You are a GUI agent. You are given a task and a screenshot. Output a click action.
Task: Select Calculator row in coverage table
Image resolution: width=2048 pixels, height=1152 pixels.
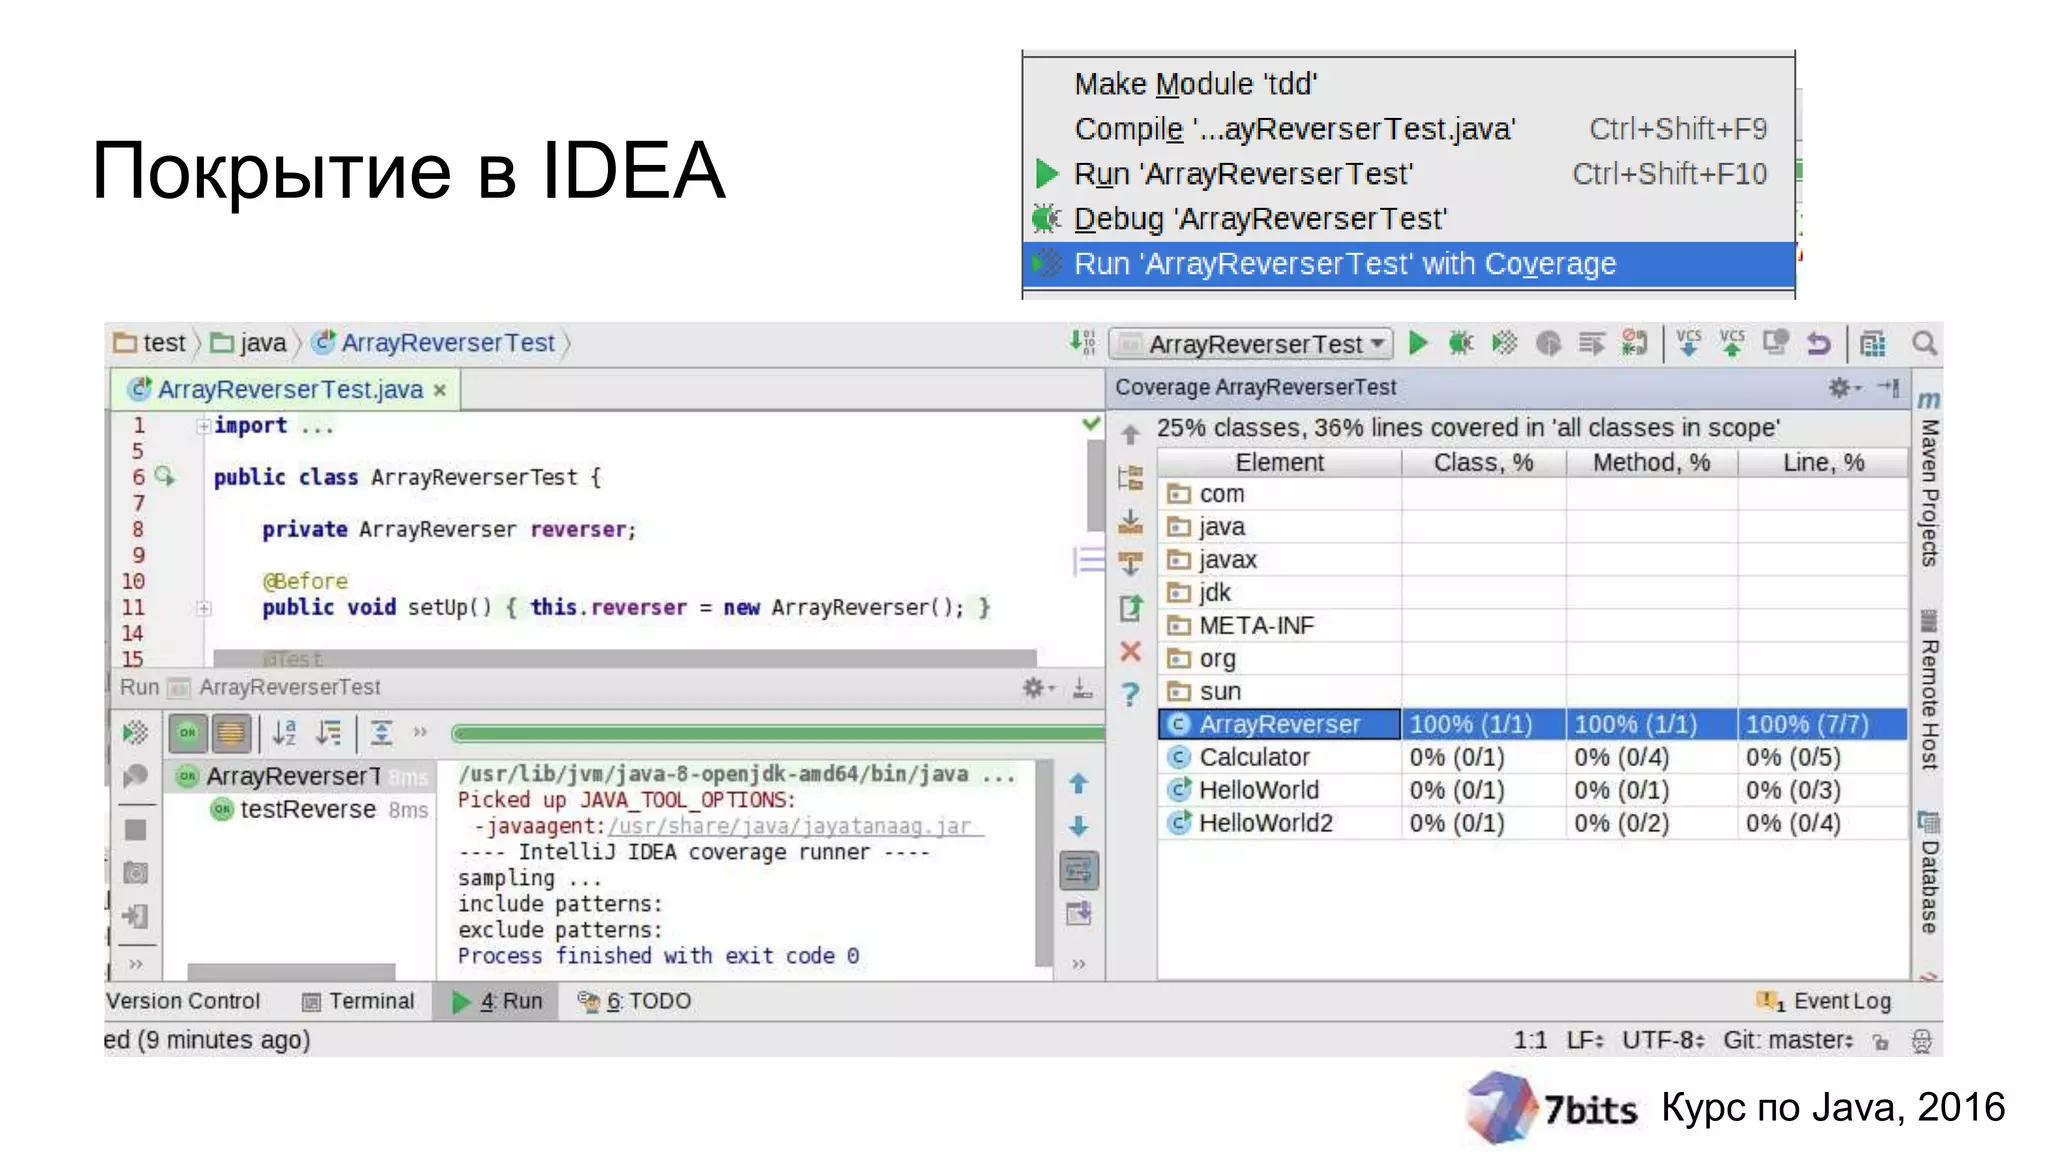pyautogui.click(x=1533, y=757)
